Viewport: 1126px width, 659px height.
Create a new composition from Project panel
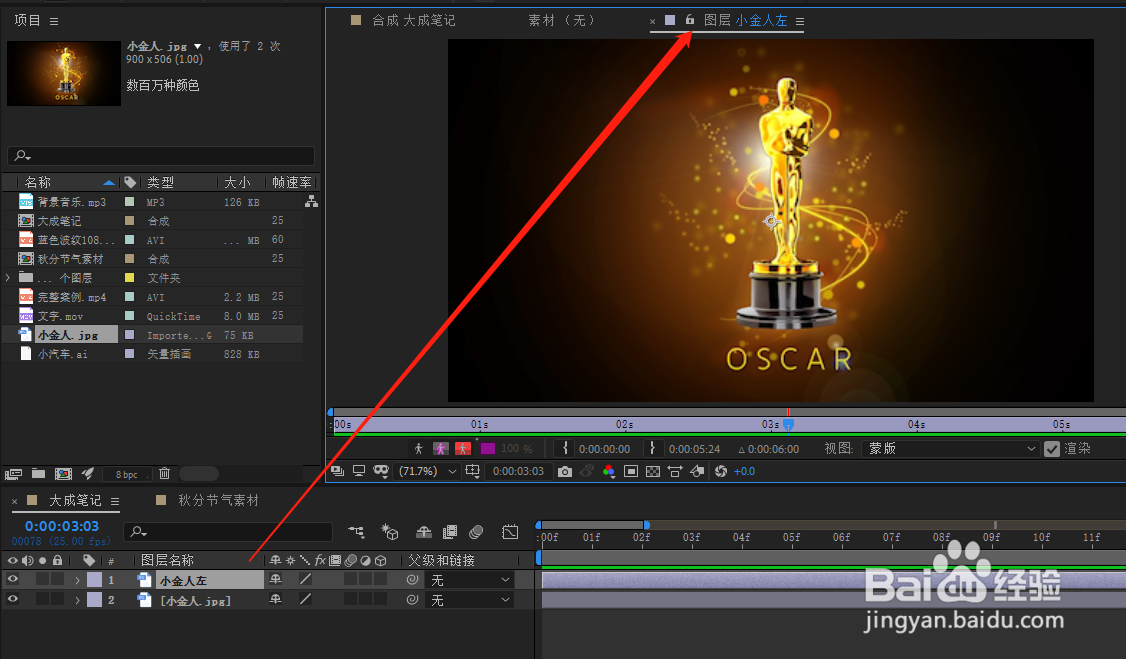point(63,474)
